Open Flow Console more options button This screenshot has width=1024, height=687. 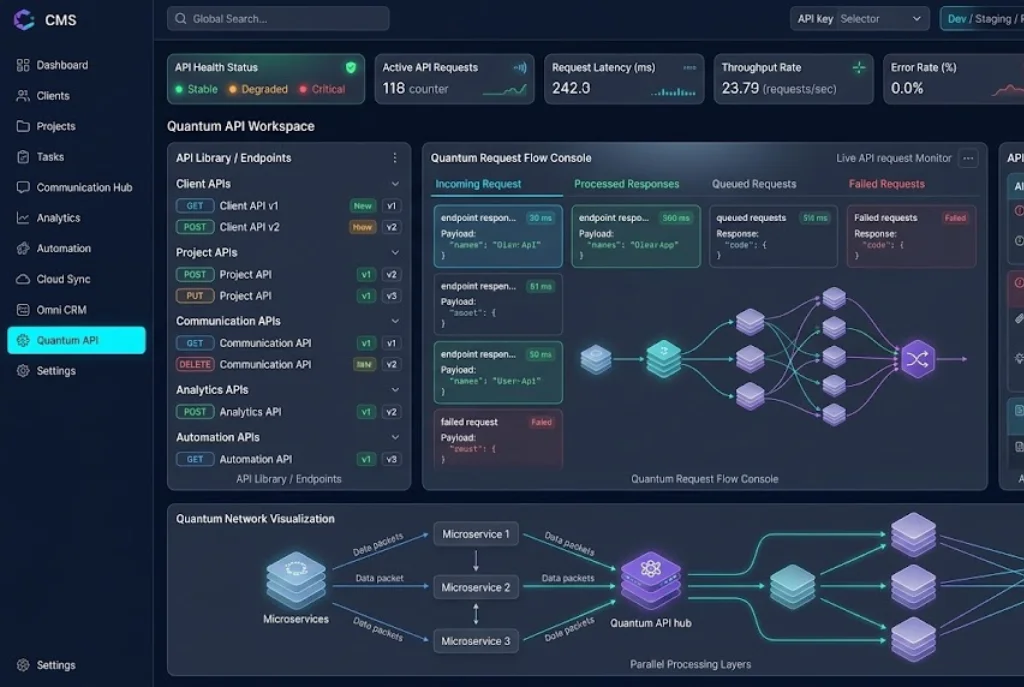click(x=968, y=158)
